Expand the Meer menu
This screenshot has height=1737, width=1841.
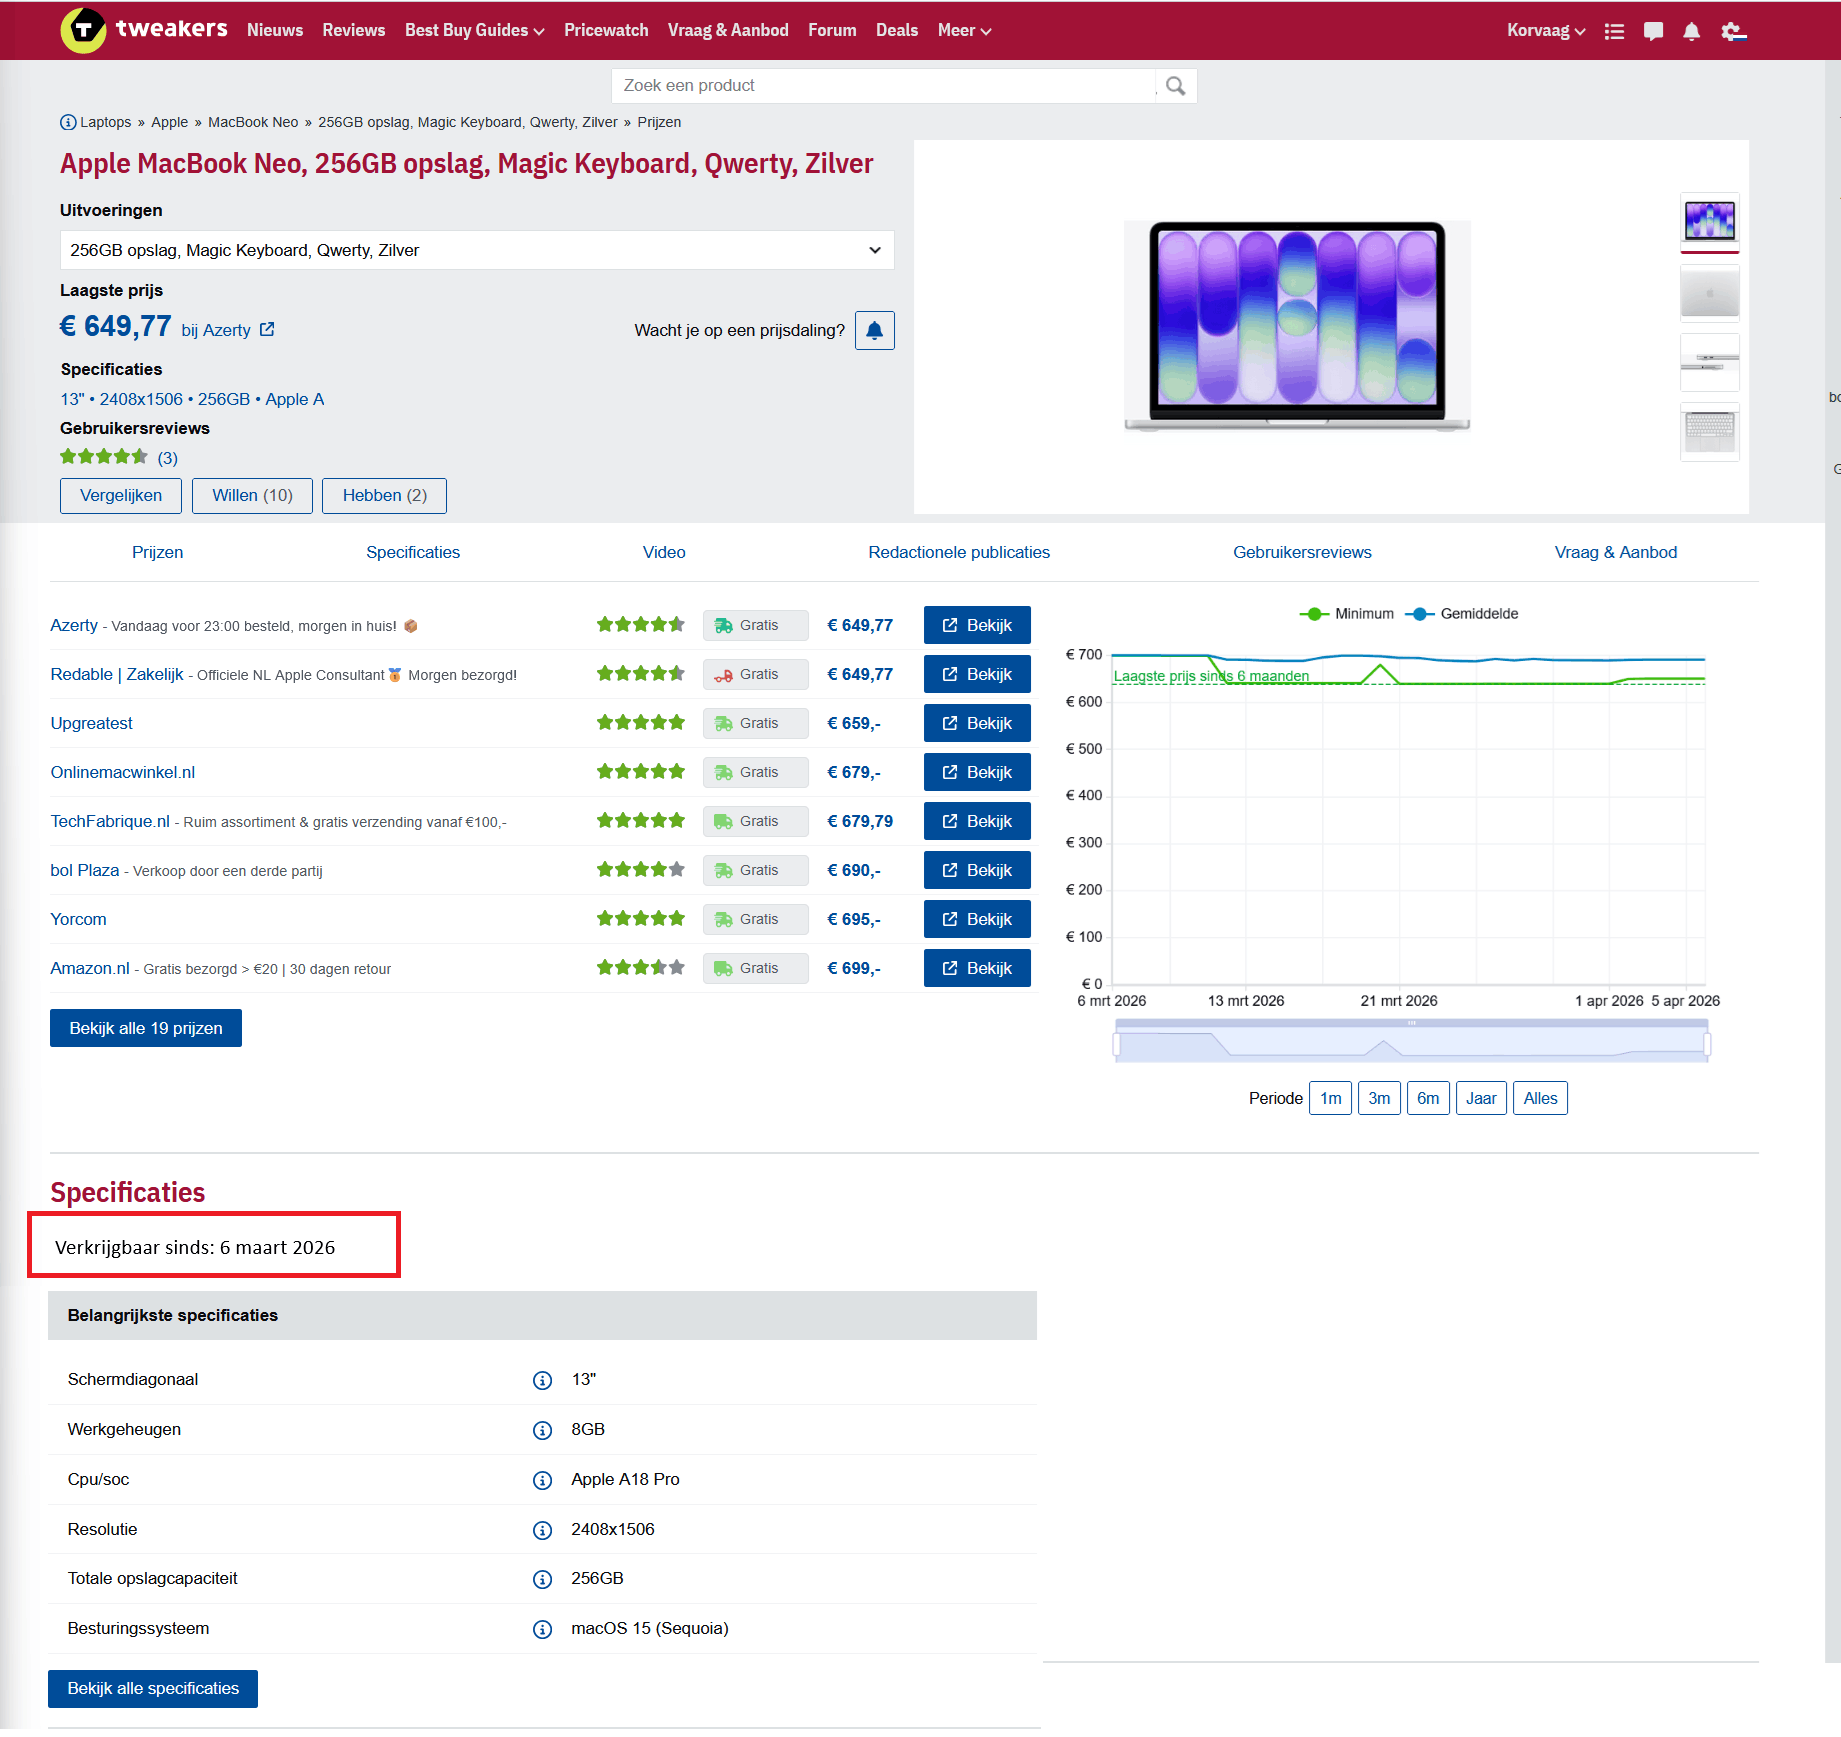tap(963, 30)
